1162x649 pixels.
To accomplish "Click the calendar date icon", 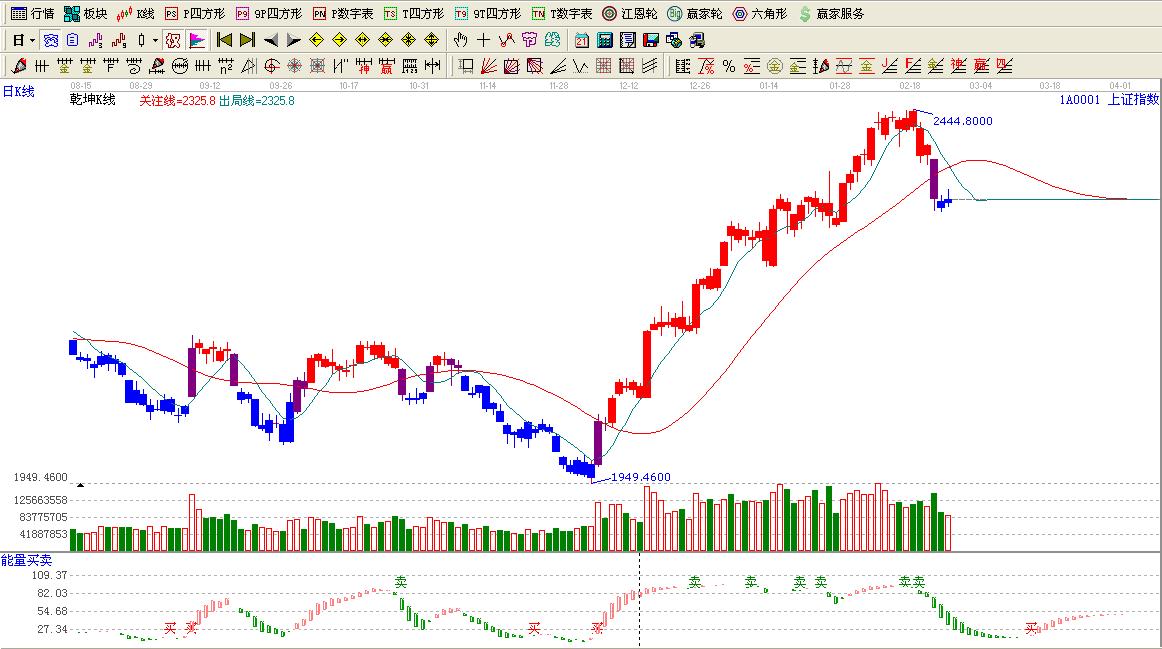I will click(x=582, y=40).
